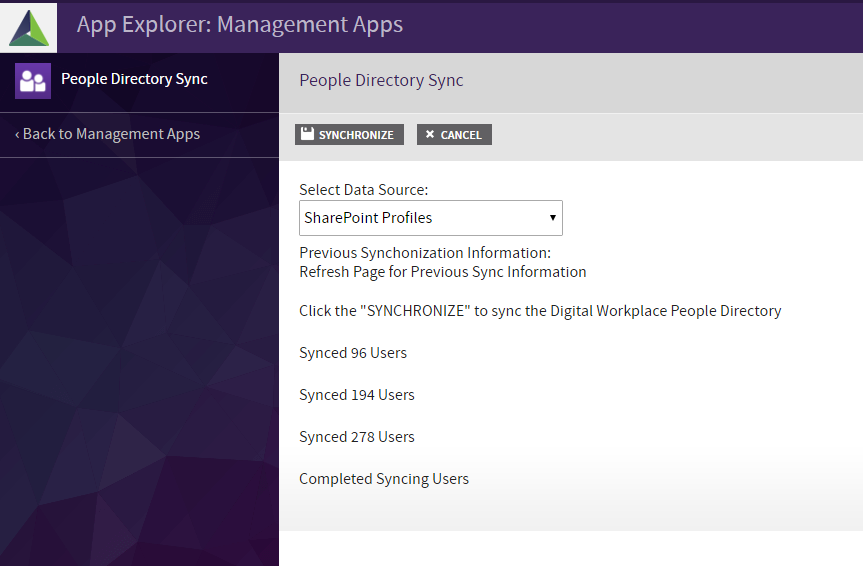Click the 'Synced 278 Users' status line
This screenshot has height=566, width=863.
pos(357,437)
